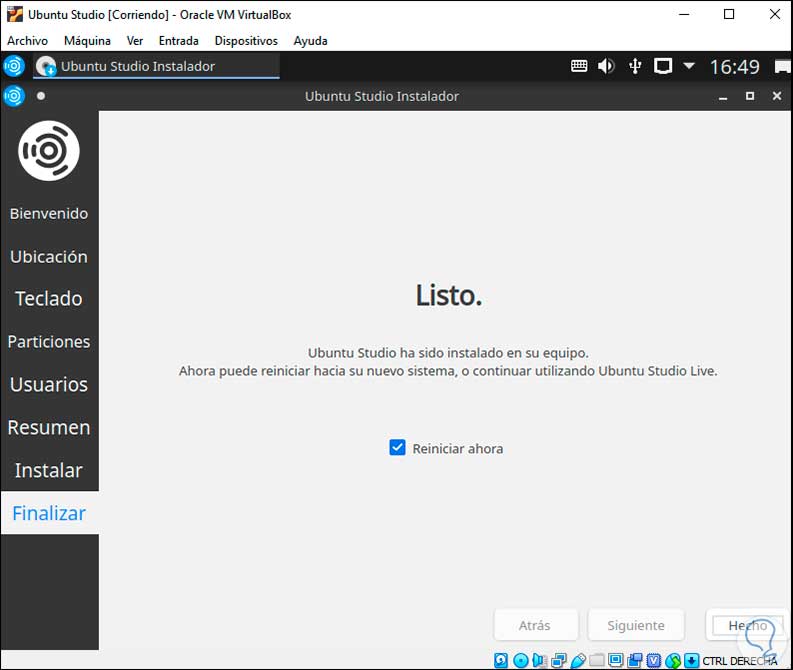Click the optical disc status icon
Screen dimensions: 793x670
[x=520, y=660]
